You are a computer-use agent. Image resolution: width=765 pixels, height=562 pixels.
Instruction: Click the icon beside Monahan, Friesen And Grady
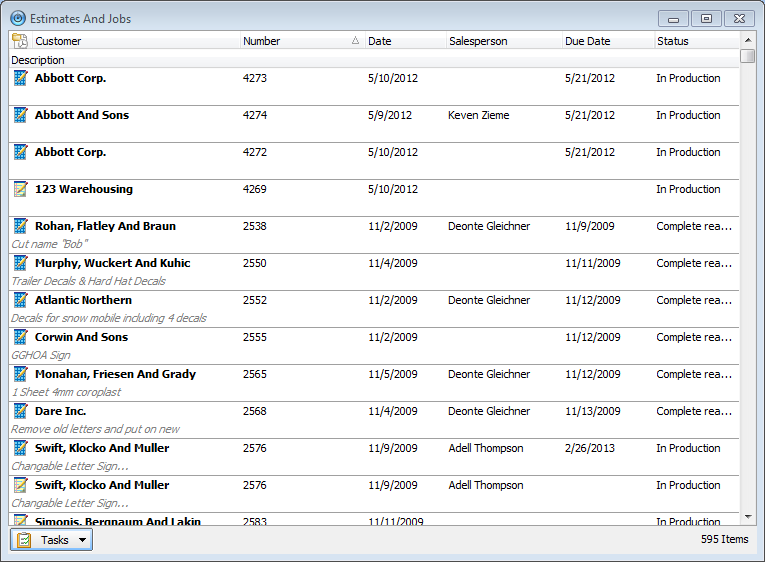pos(20,374)
